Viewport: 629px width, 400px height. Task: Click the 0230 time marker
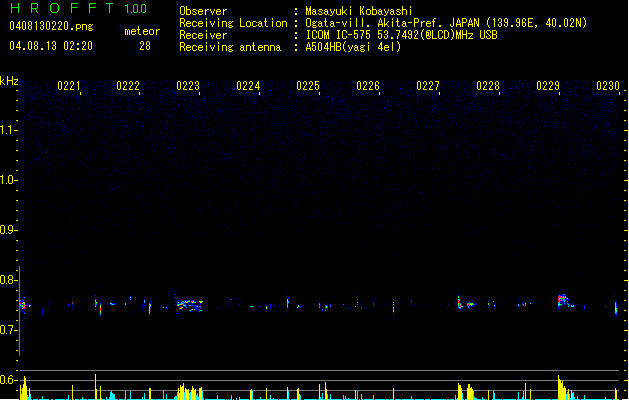(608, 86)
